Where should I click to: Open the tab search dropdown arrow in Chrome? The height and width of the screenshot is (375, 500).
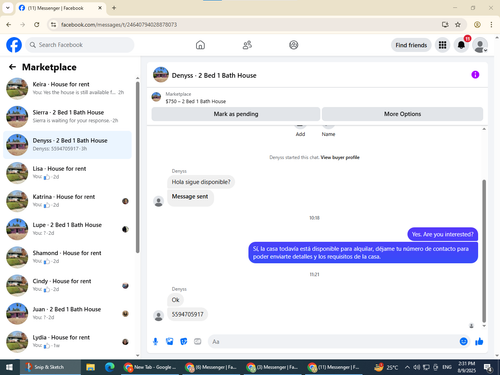8,8
